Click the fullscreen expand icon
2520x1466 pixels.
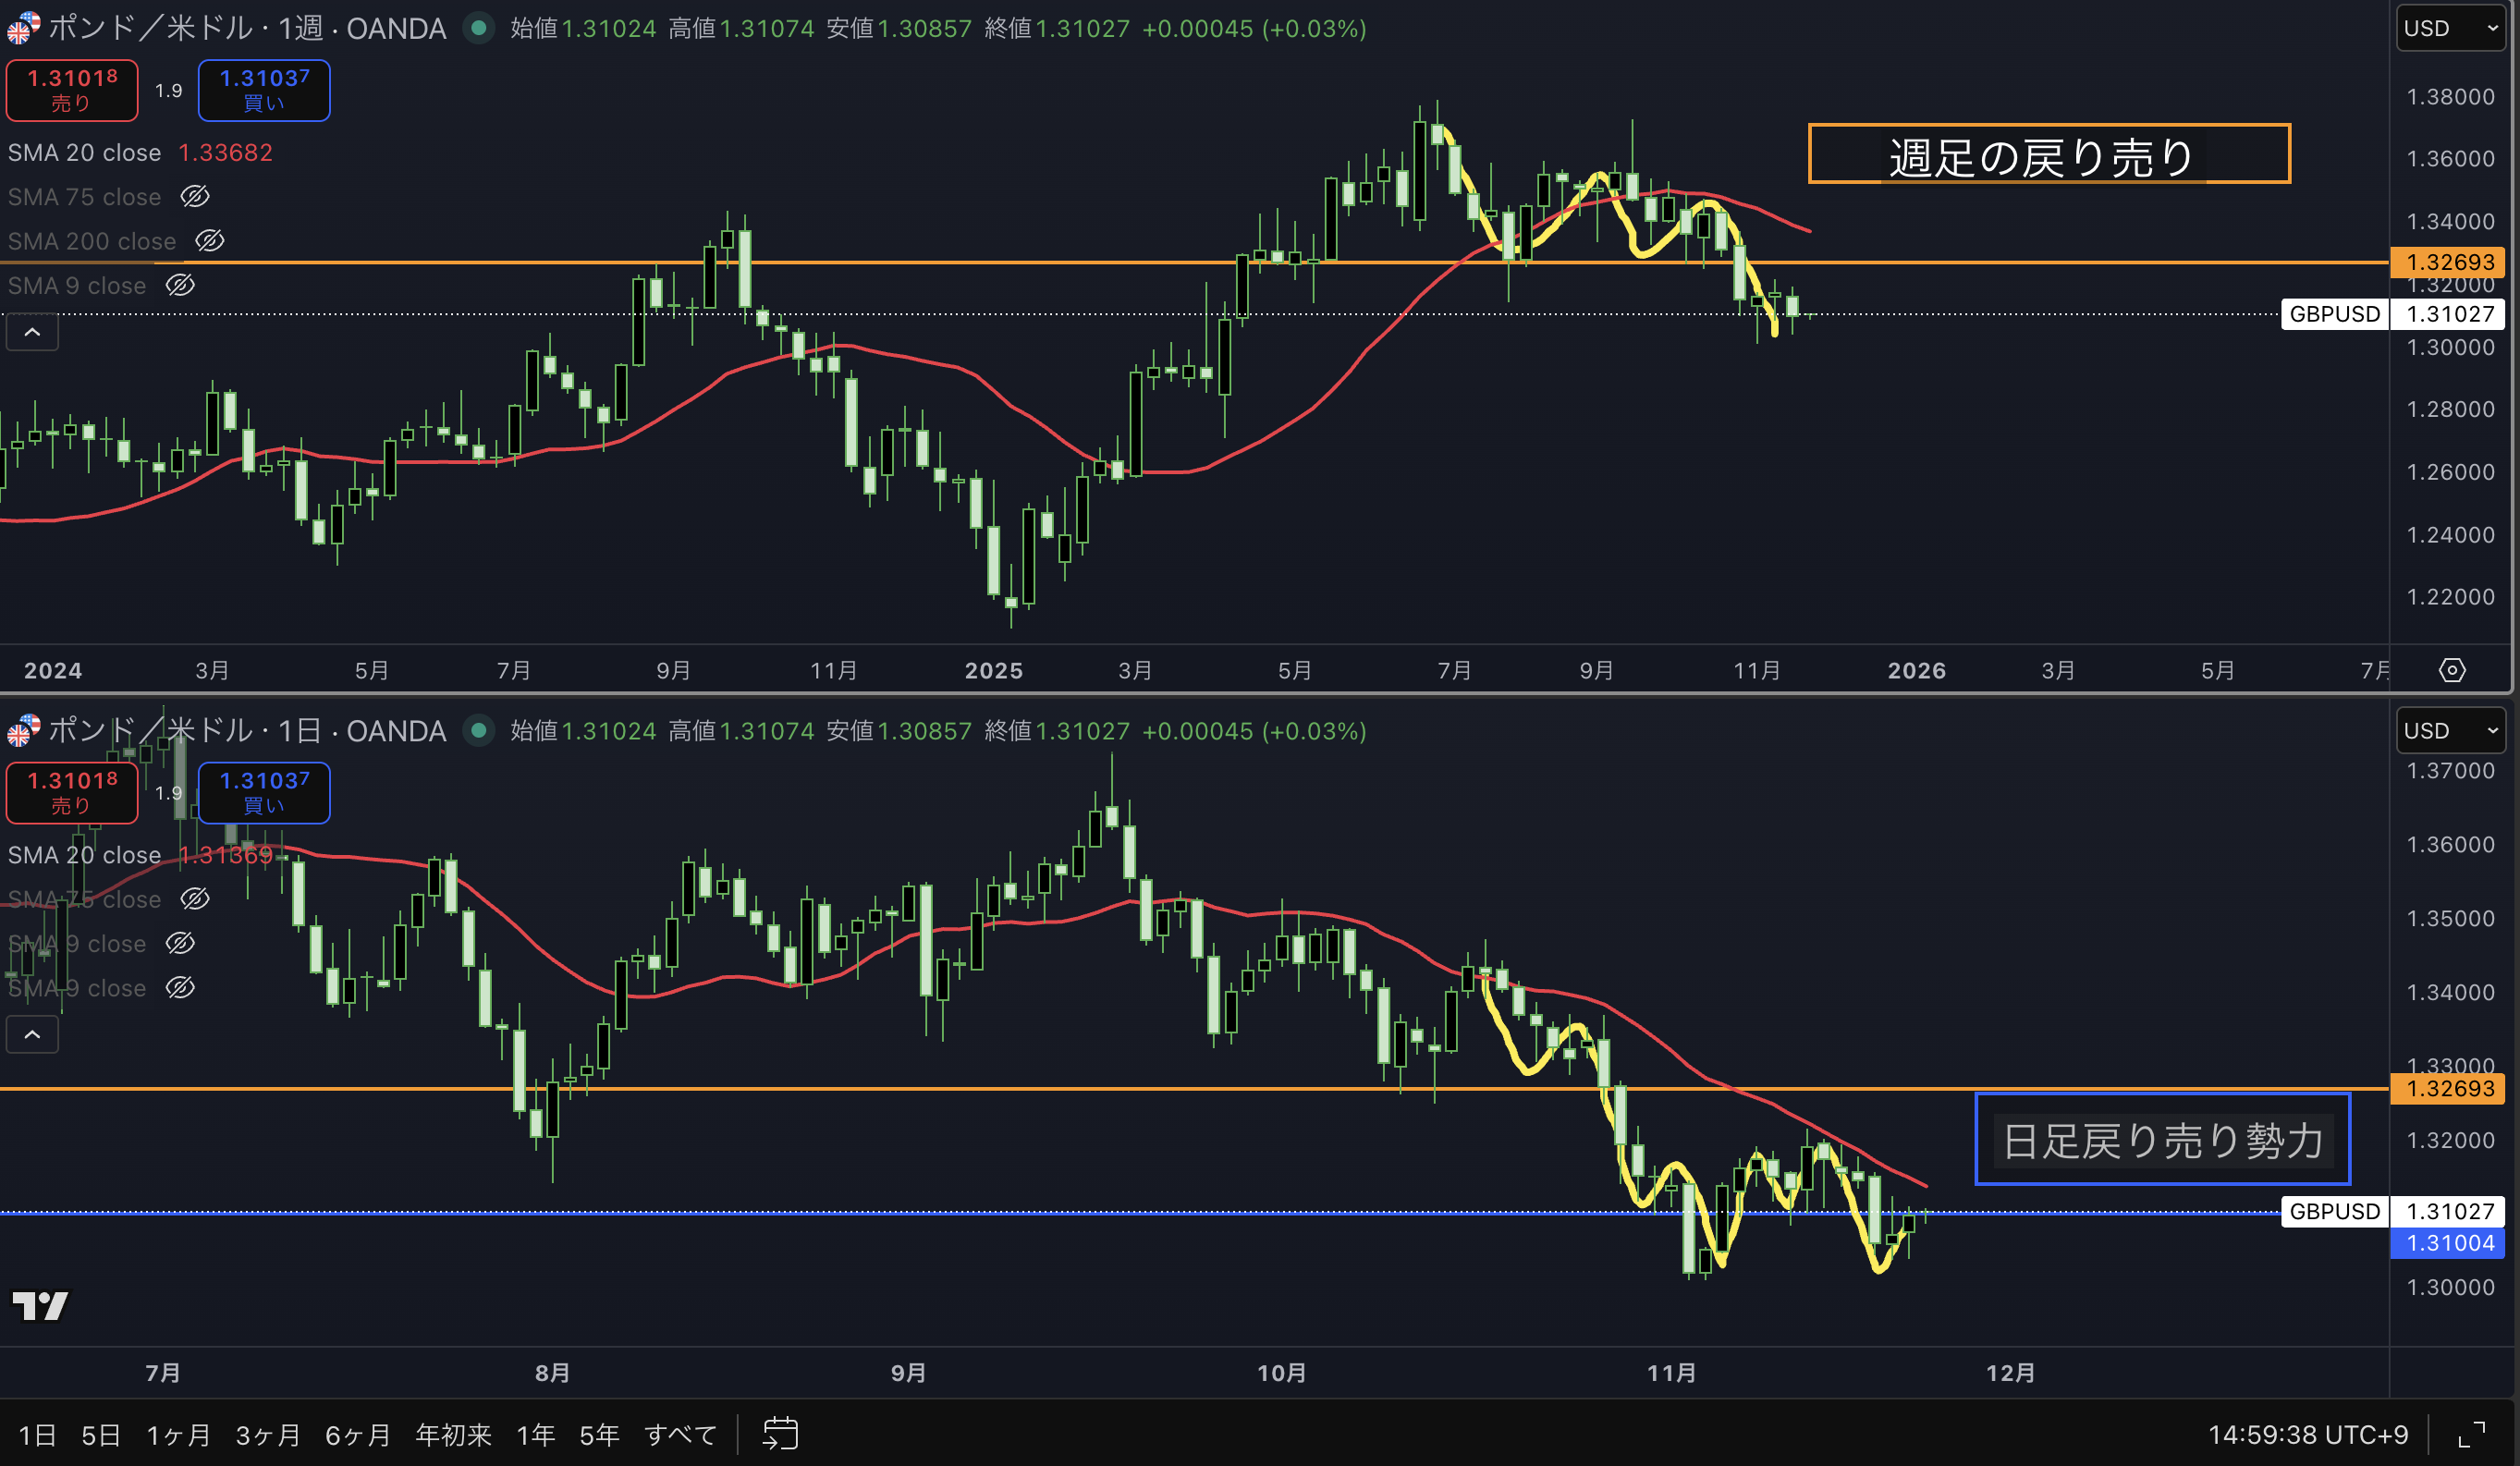(2471, 1434)
